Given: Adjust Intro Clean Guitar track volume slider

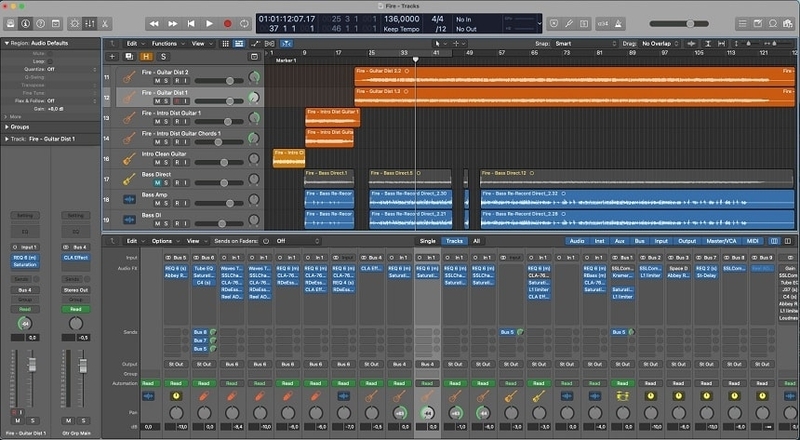Looking at the screenshot, I should [x=219, y=162].
